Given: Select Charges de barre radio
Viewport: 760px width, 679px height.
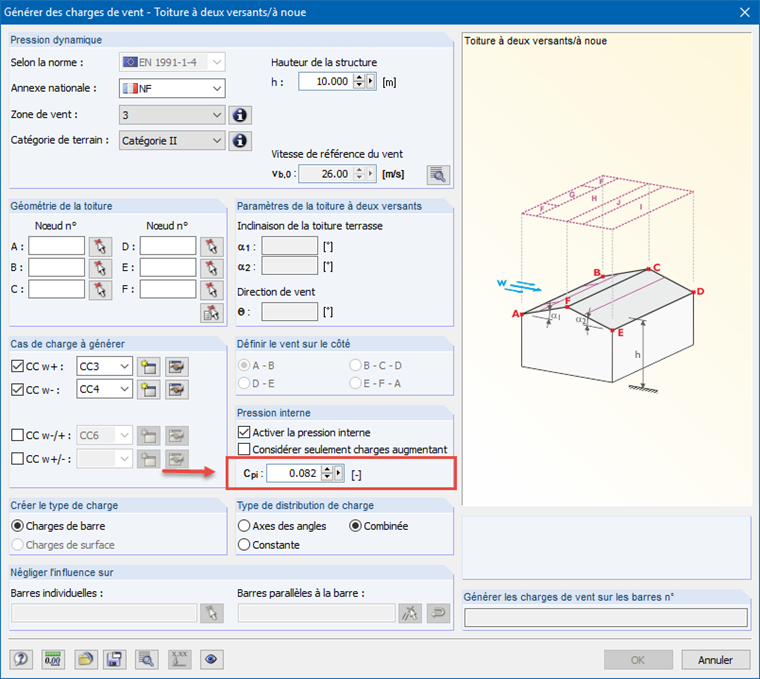Looking at the screenshot, I should click(17, 526).
